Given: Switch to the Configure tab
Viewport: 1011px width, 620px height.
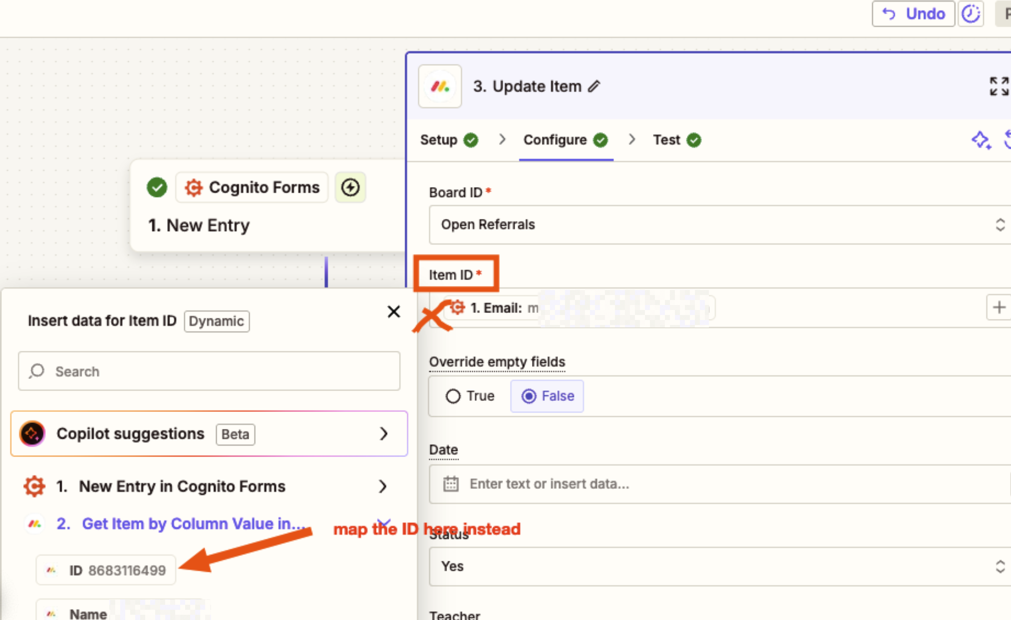Looking at the screenshot, I should (x=565, y=140).
